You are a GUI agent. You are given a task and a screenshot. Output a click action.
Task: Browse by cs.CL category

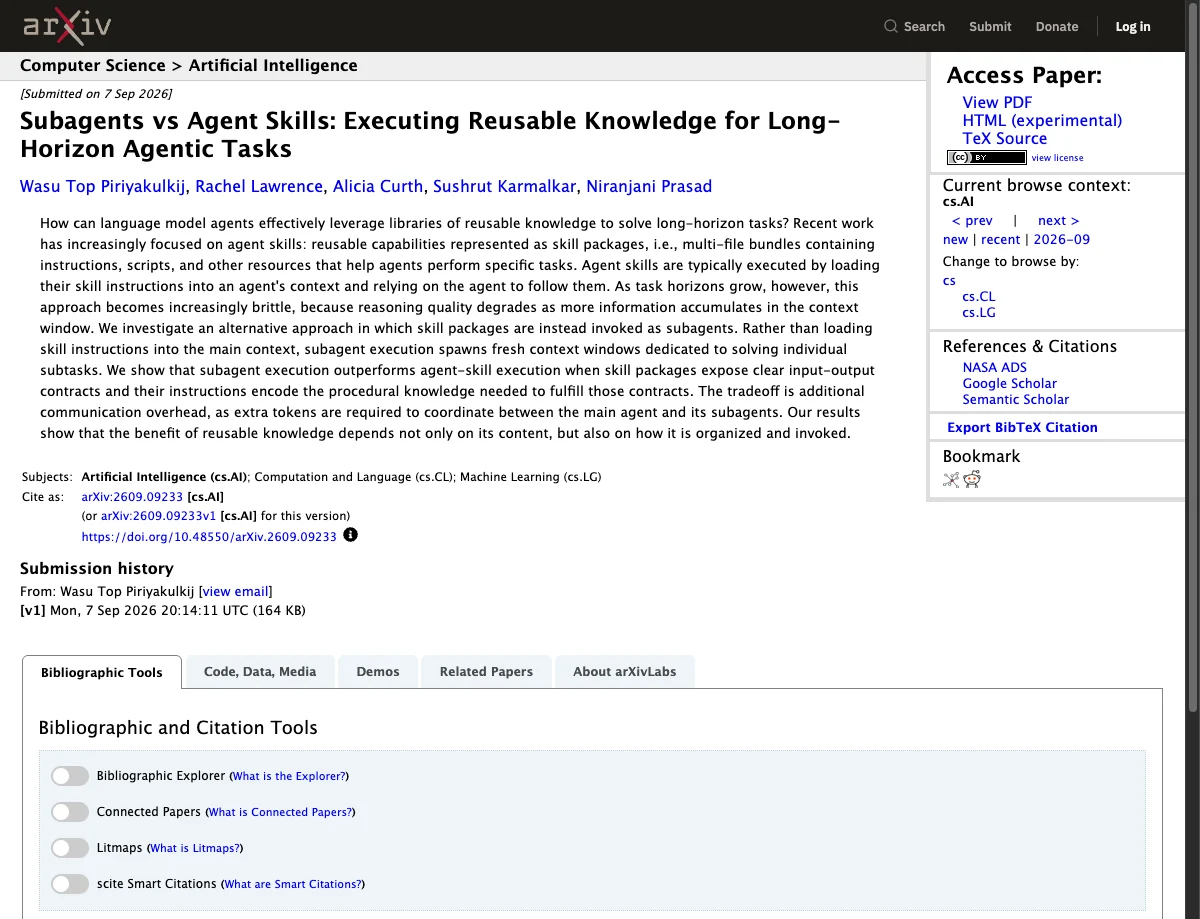979,296
